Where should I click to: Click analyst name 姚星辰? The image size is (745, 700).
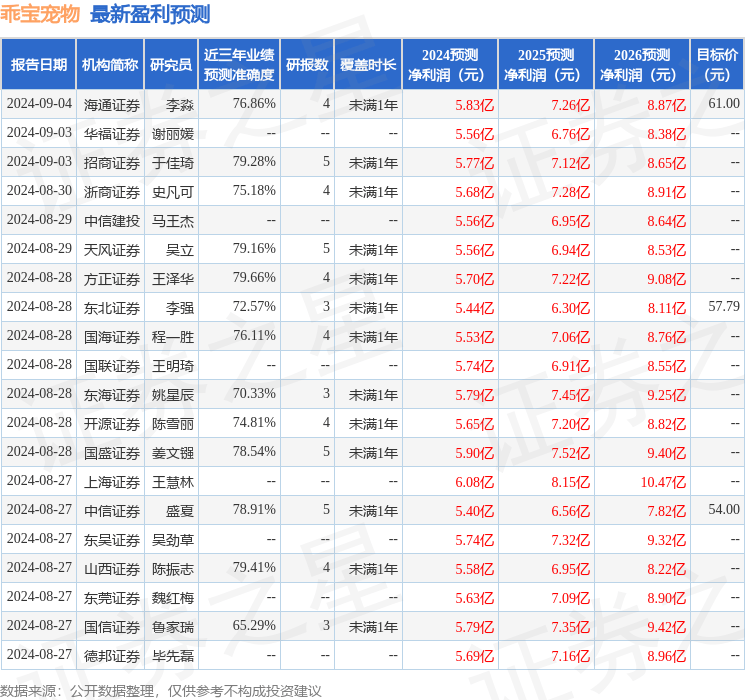(173, 394)
